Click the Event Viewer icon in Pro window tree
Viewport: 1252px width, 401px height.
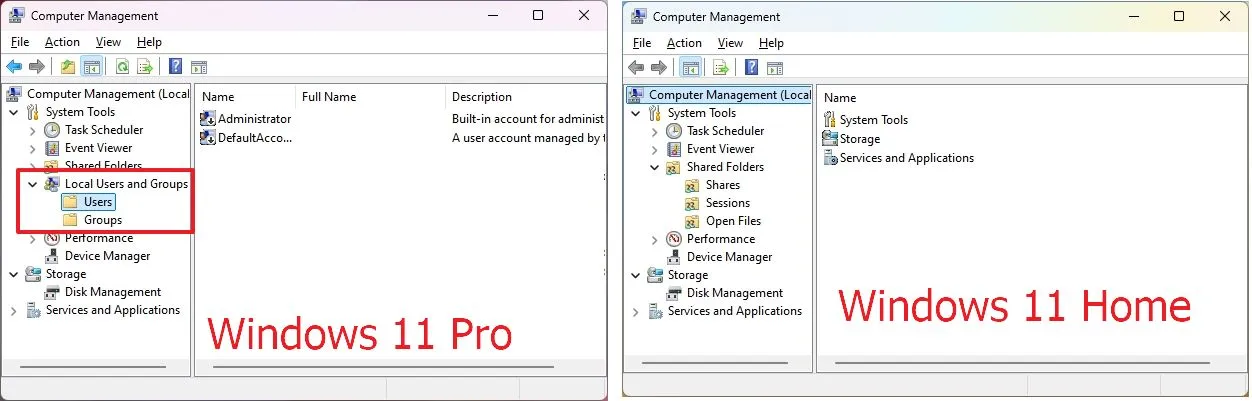pos(53,148)
